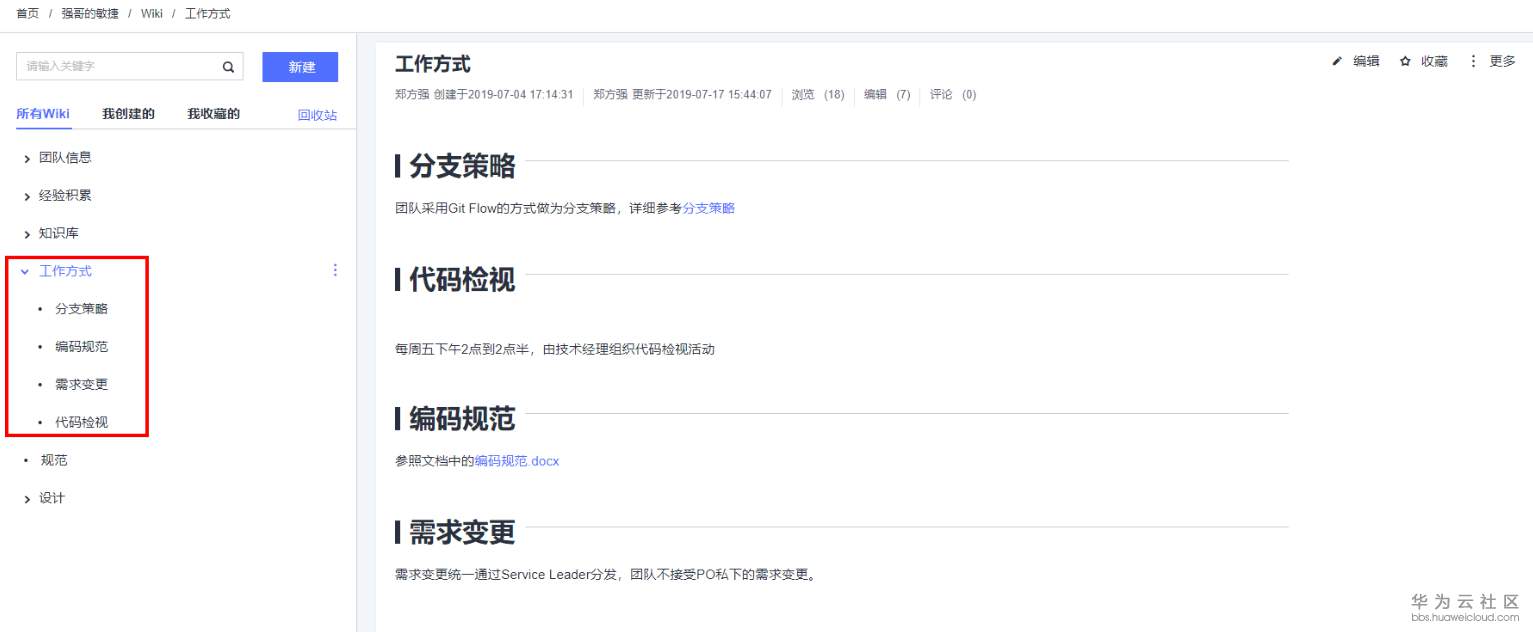This screenshot has height=632, width=1533.
Task: Open the 更多 vertical ellipsis menu
Action: click(1473, 61)
